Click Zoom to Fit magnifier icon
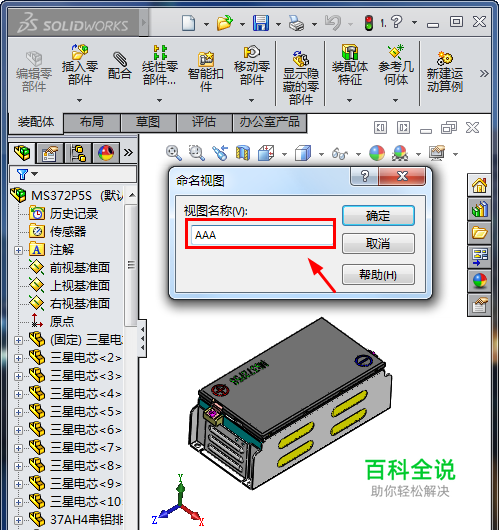 (174, 153)
